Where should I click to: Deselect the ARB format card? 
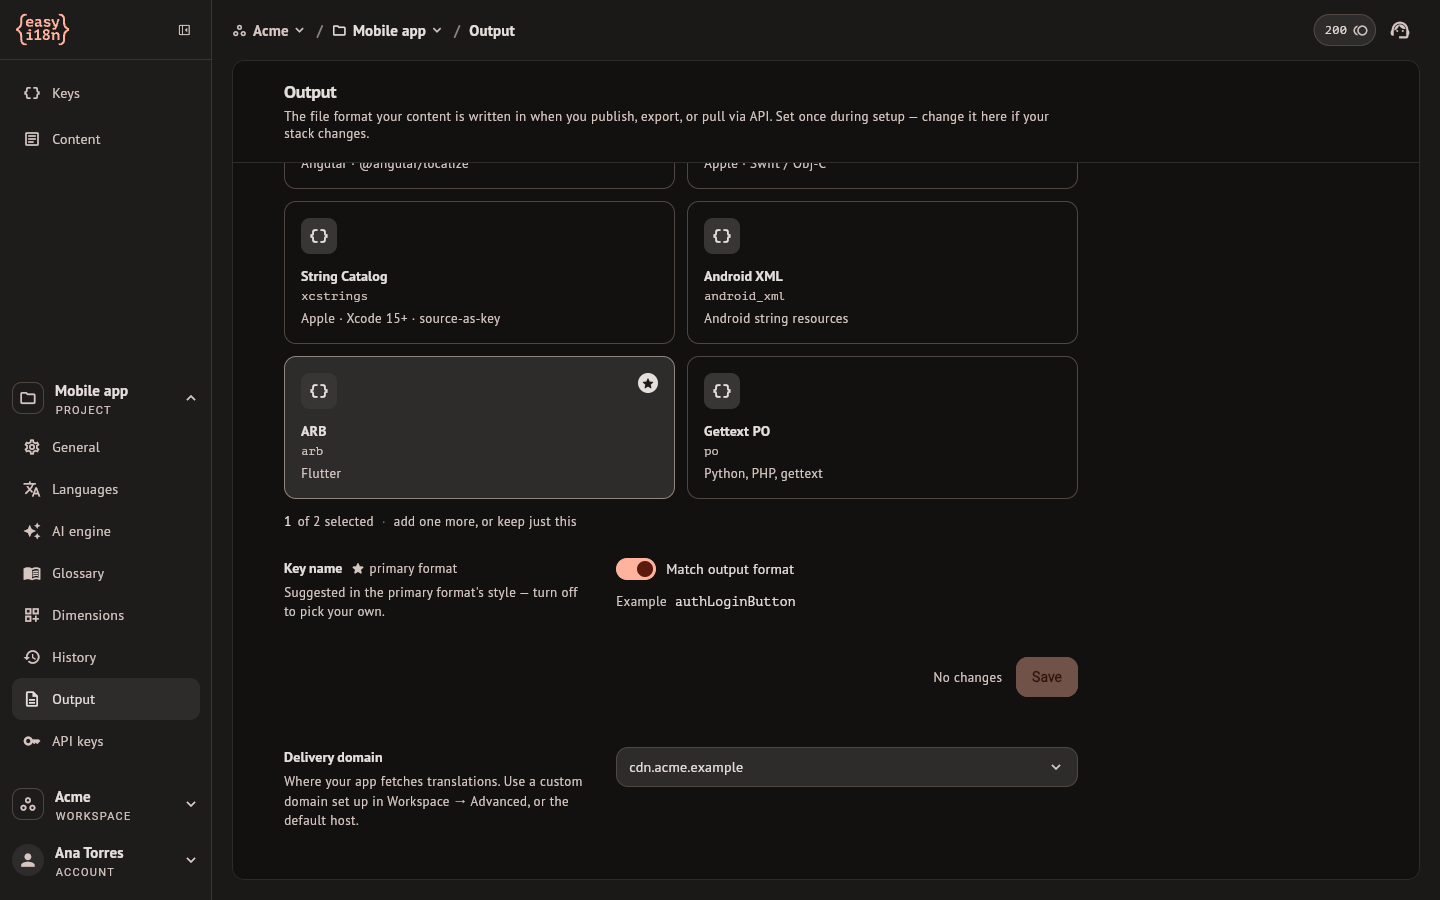tap(479, 427)
